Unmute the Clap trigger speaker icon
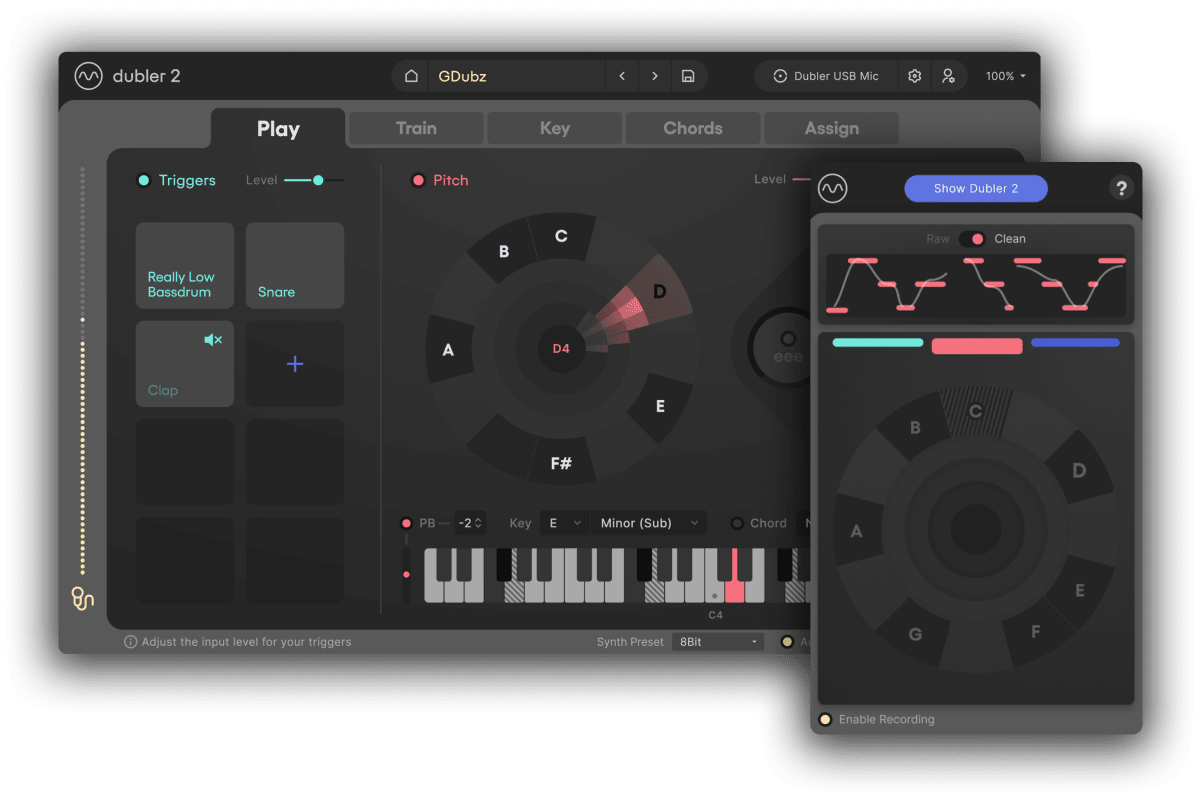Viewport: 1200px width, 798px height. pyautogui.click(x=212, y=340)
